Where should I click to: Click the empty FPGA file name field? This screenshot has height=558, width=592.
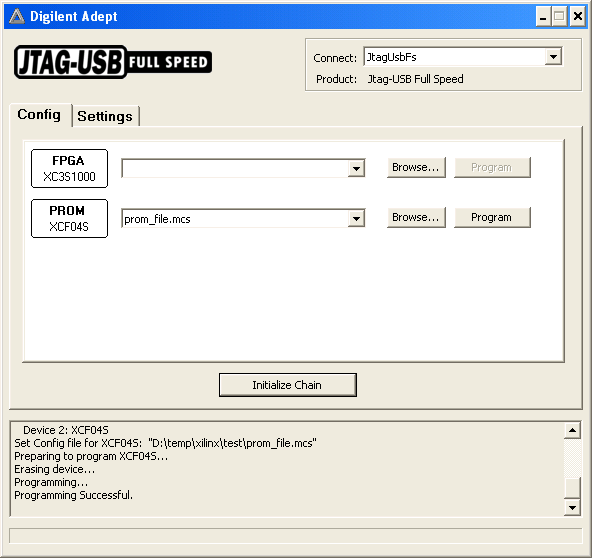pos(235,168)
